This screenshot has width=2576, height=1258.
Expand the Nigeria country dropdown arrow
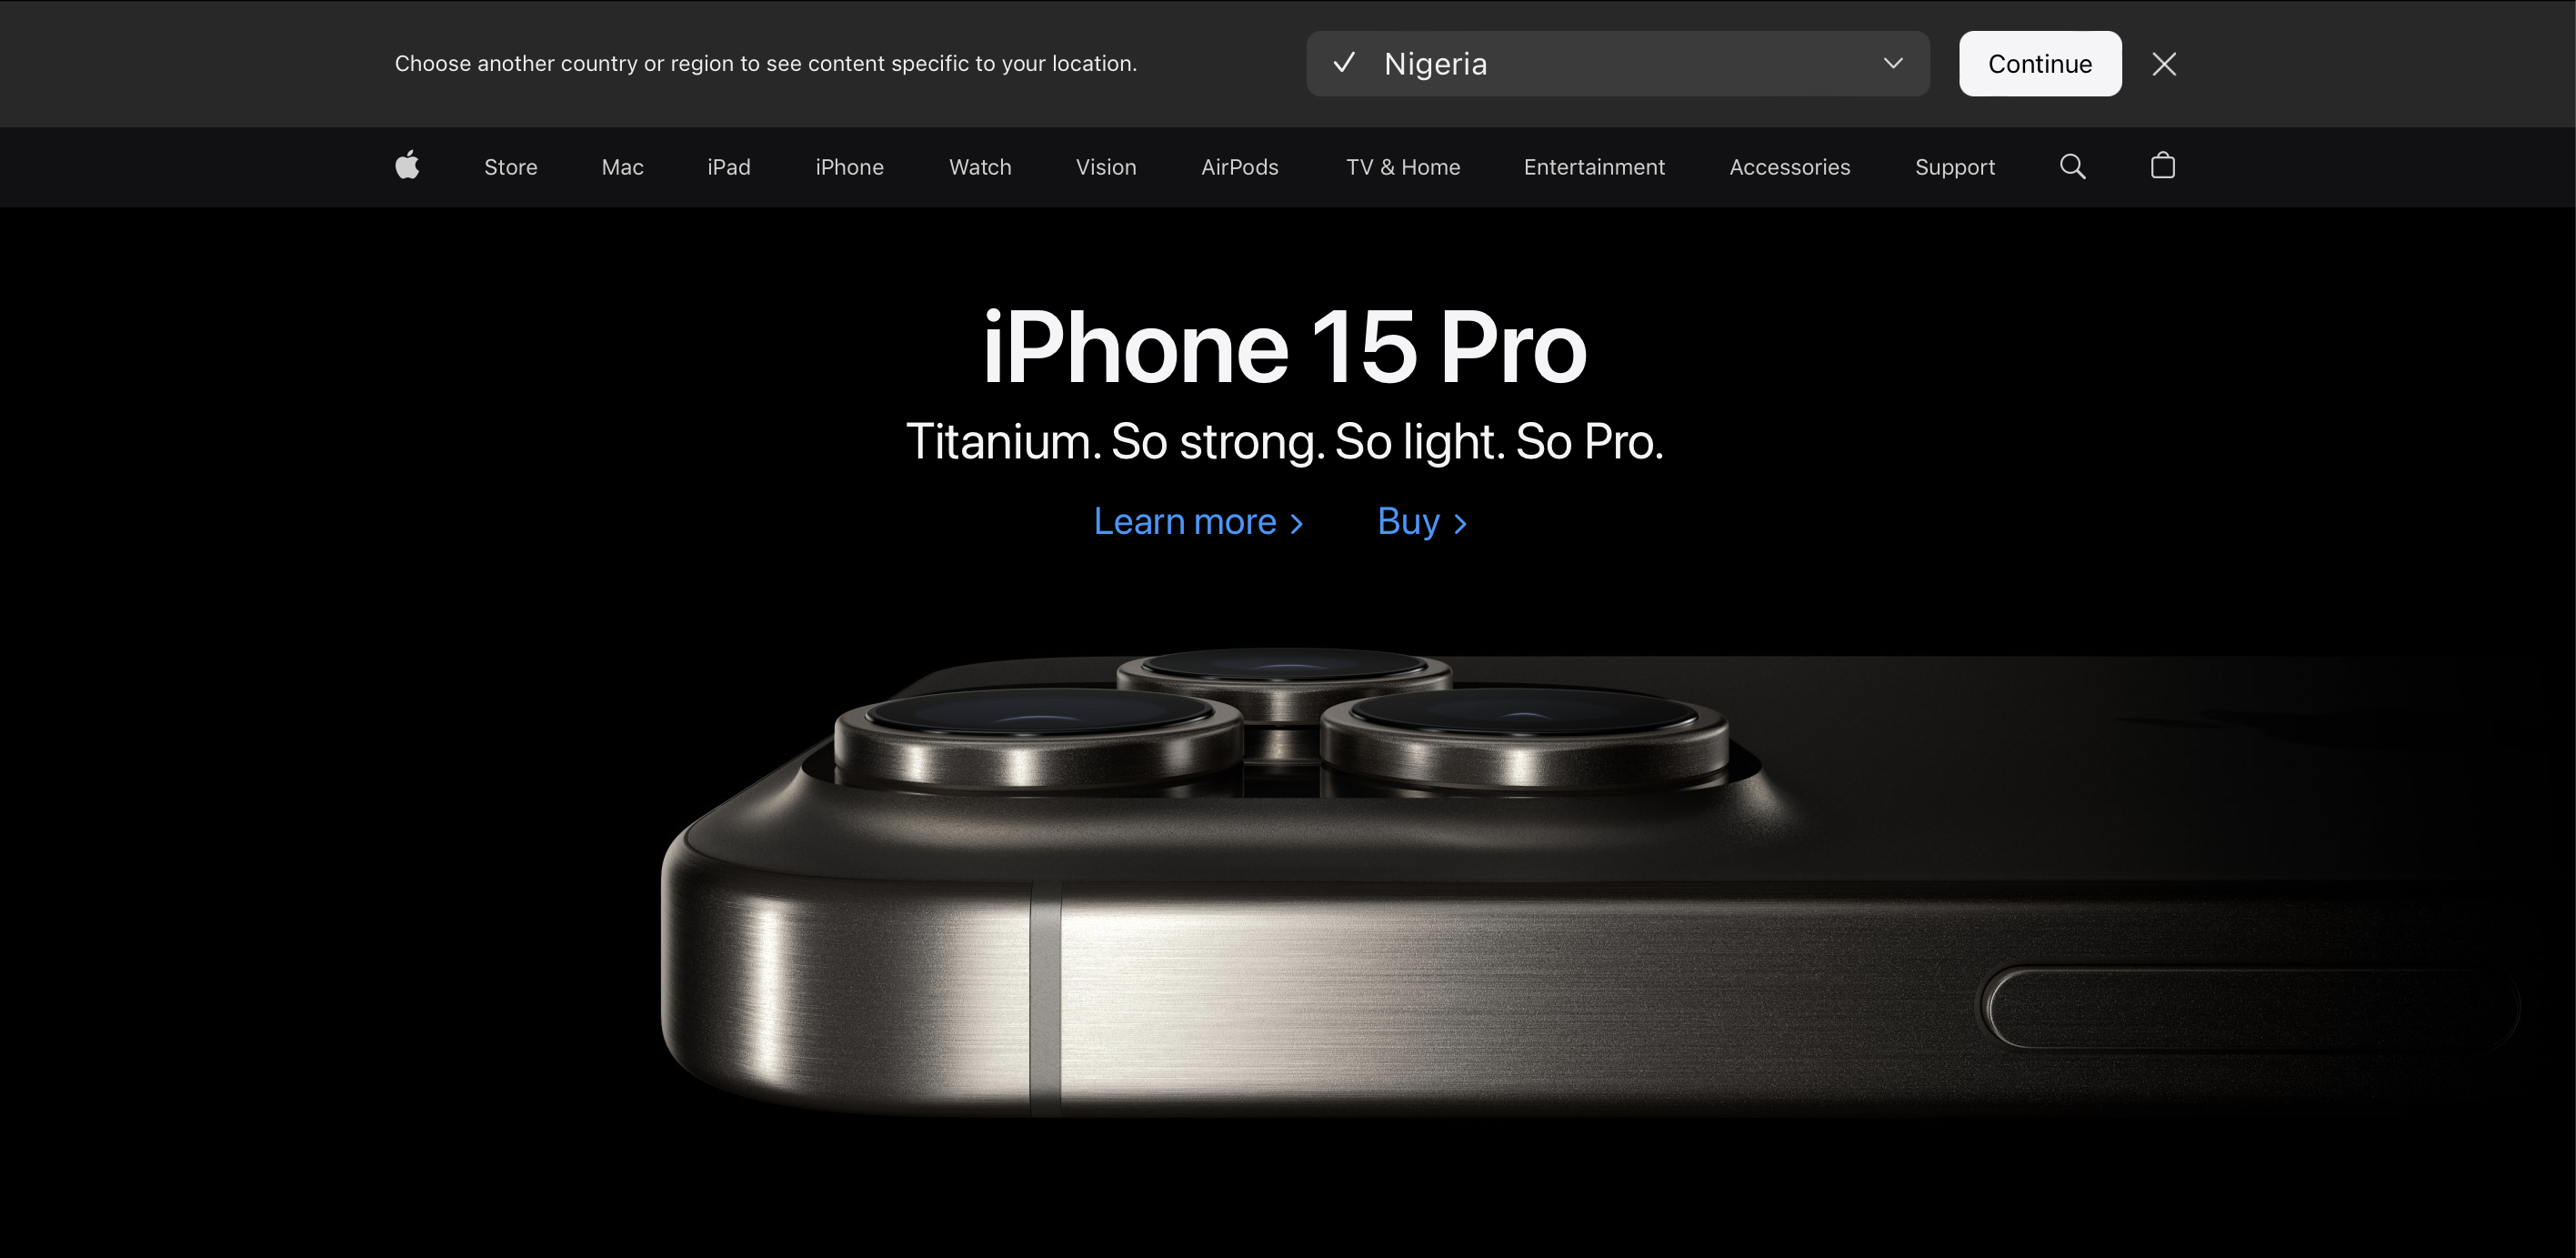[x=1892, y=63]
